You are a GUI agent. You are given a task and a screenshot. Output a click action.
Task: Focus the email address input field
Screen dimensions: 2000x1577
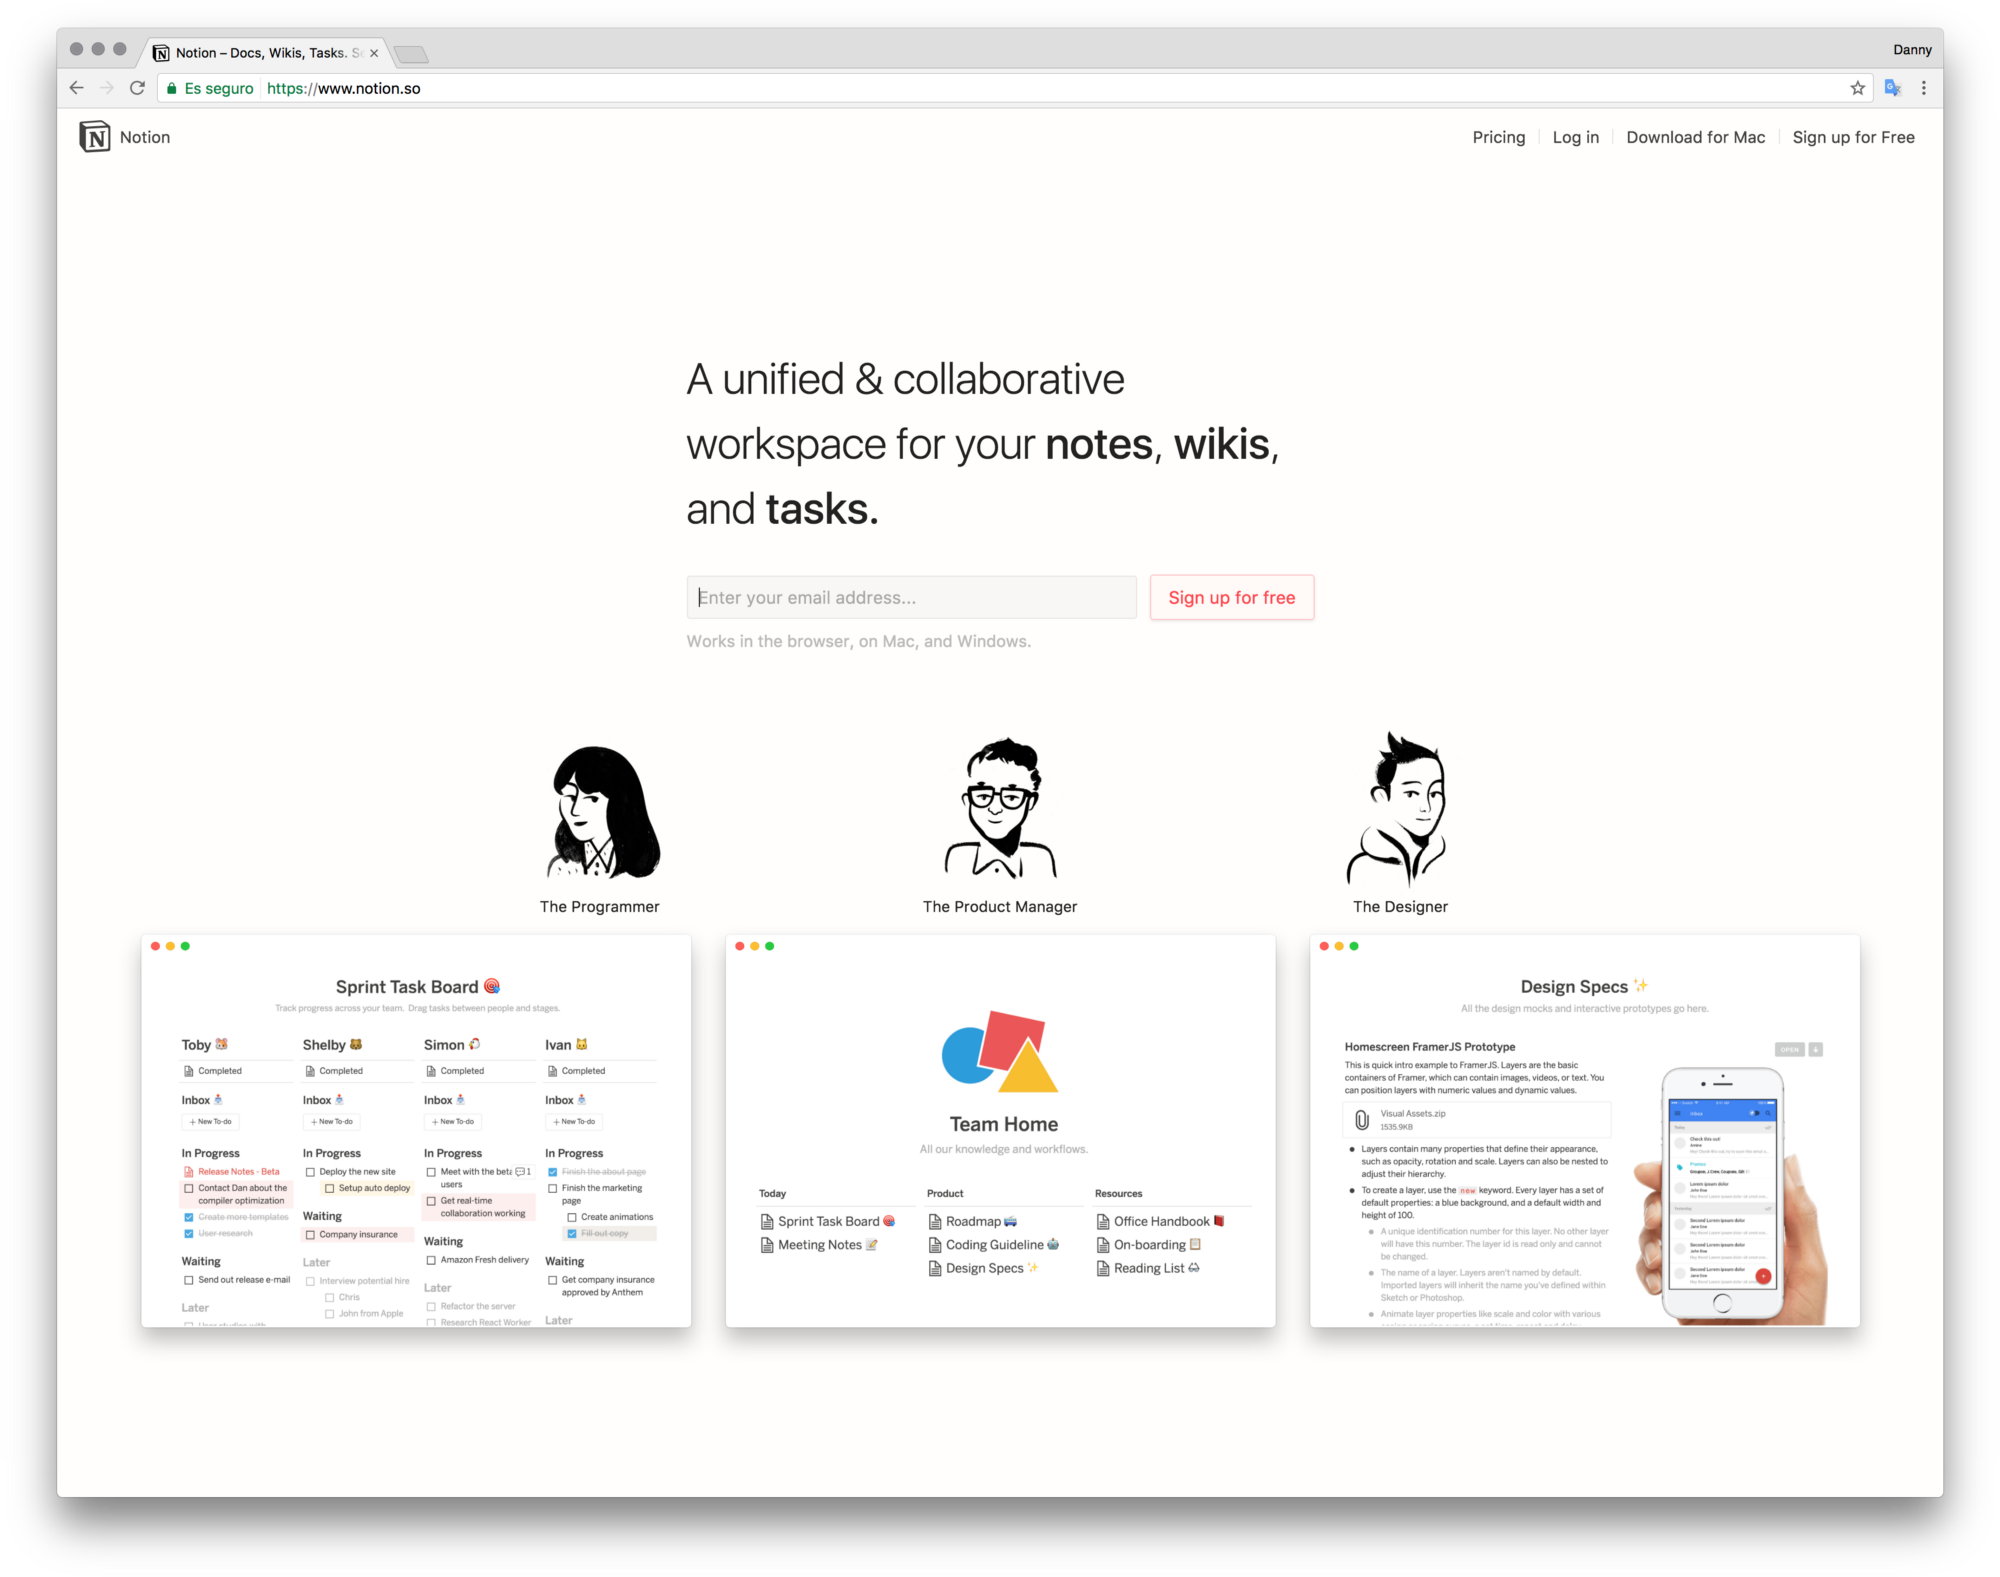911,597
